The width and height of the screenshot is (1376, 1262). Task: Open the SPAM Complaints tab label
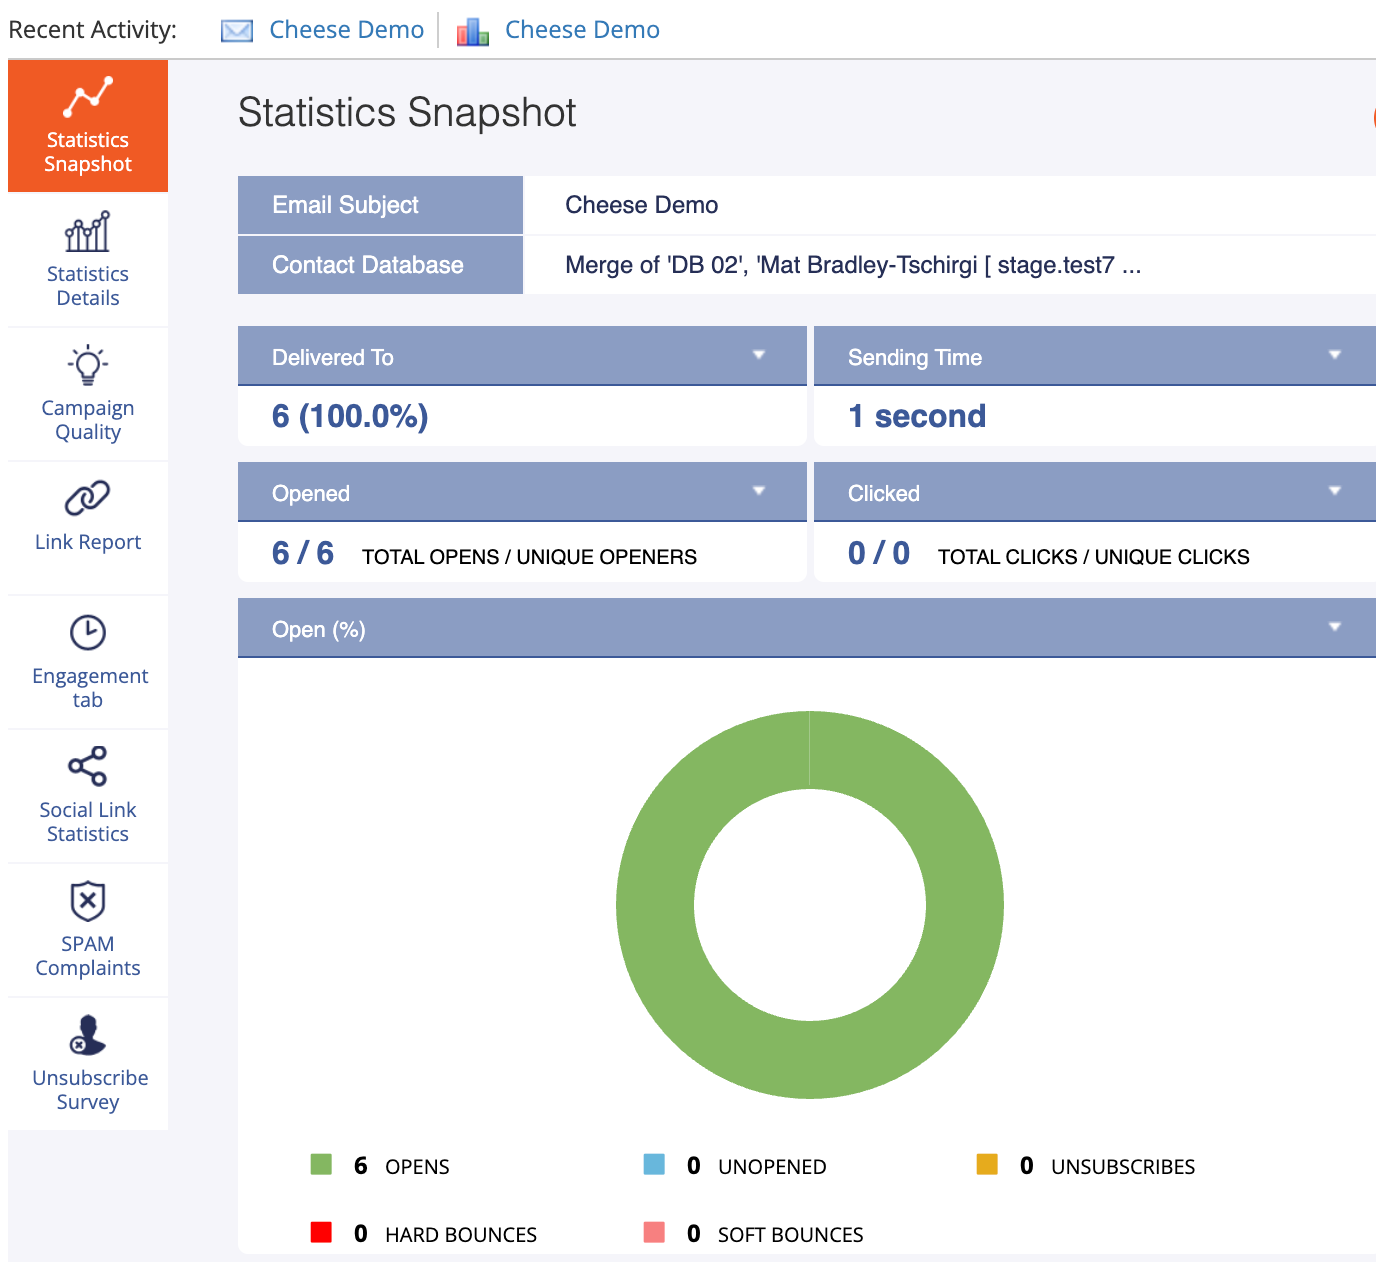pos(88,956)
